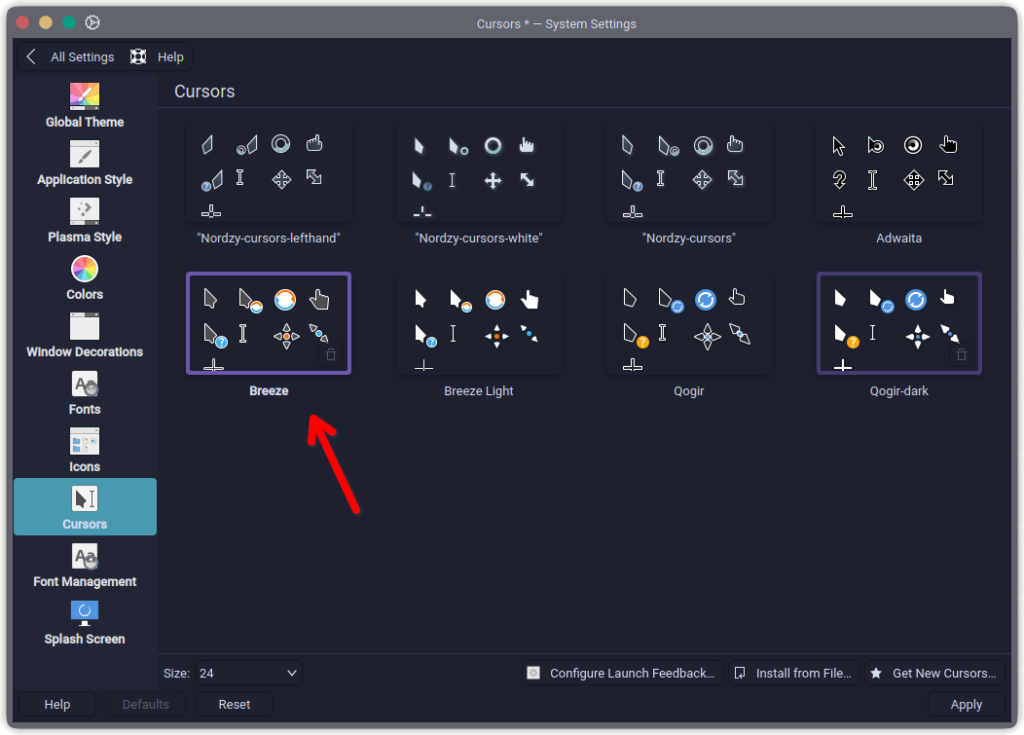Select the Breeze Light cursor theme
This screenshot has height=735, width=1024.
(x=479, y=323)
